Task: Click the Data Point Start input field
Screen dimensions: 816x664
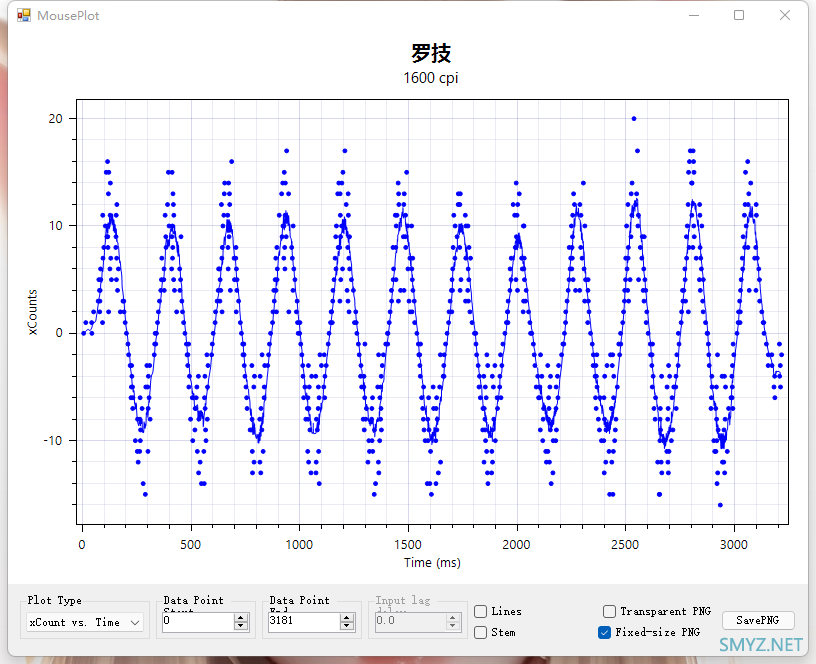Action: click(x=198, y=621)
